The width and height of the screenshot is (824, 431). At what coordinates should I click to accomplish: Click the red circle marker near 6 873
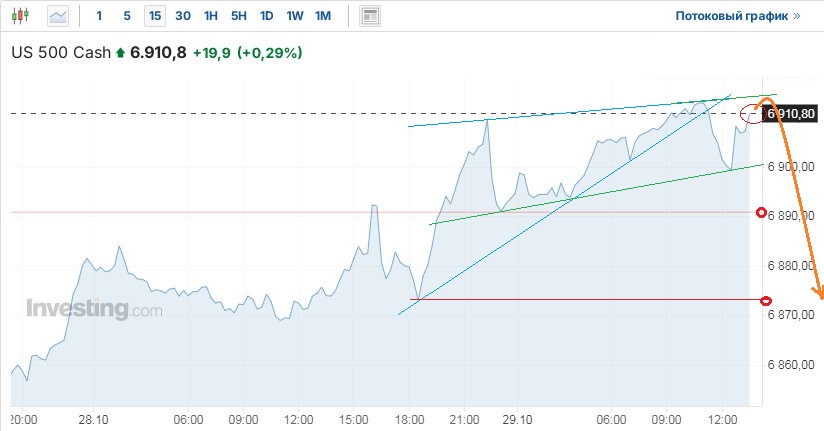766,301
